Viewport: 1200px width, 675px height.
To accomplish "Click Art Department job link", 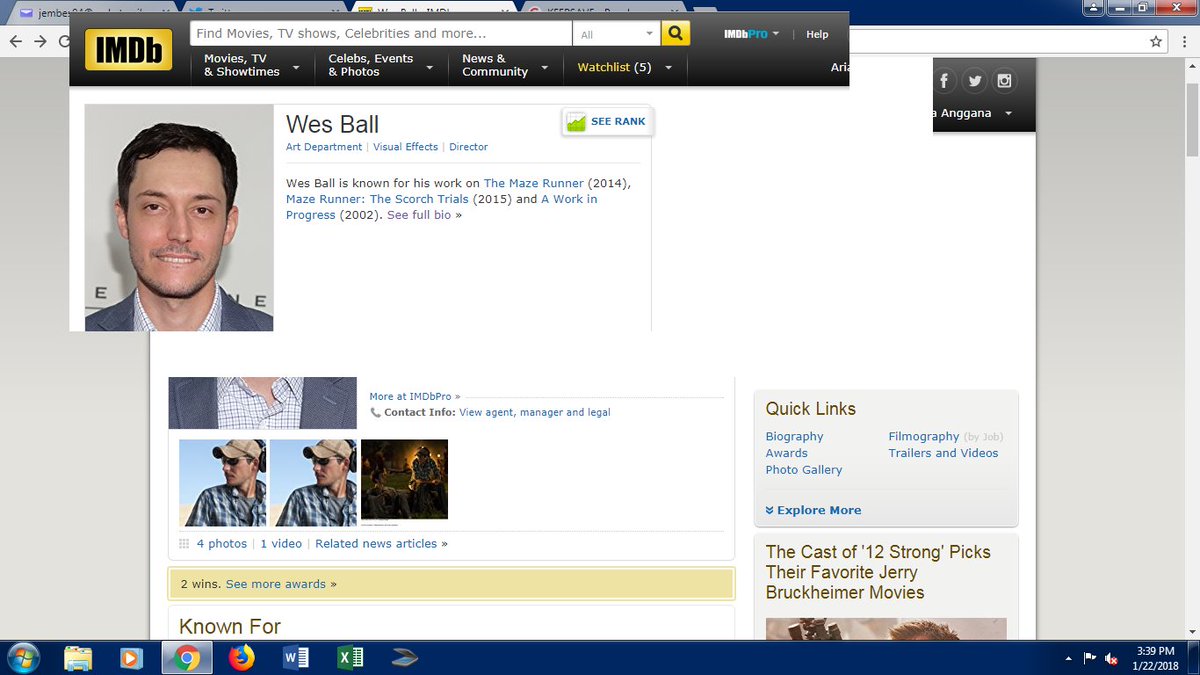I will (324, 147).
